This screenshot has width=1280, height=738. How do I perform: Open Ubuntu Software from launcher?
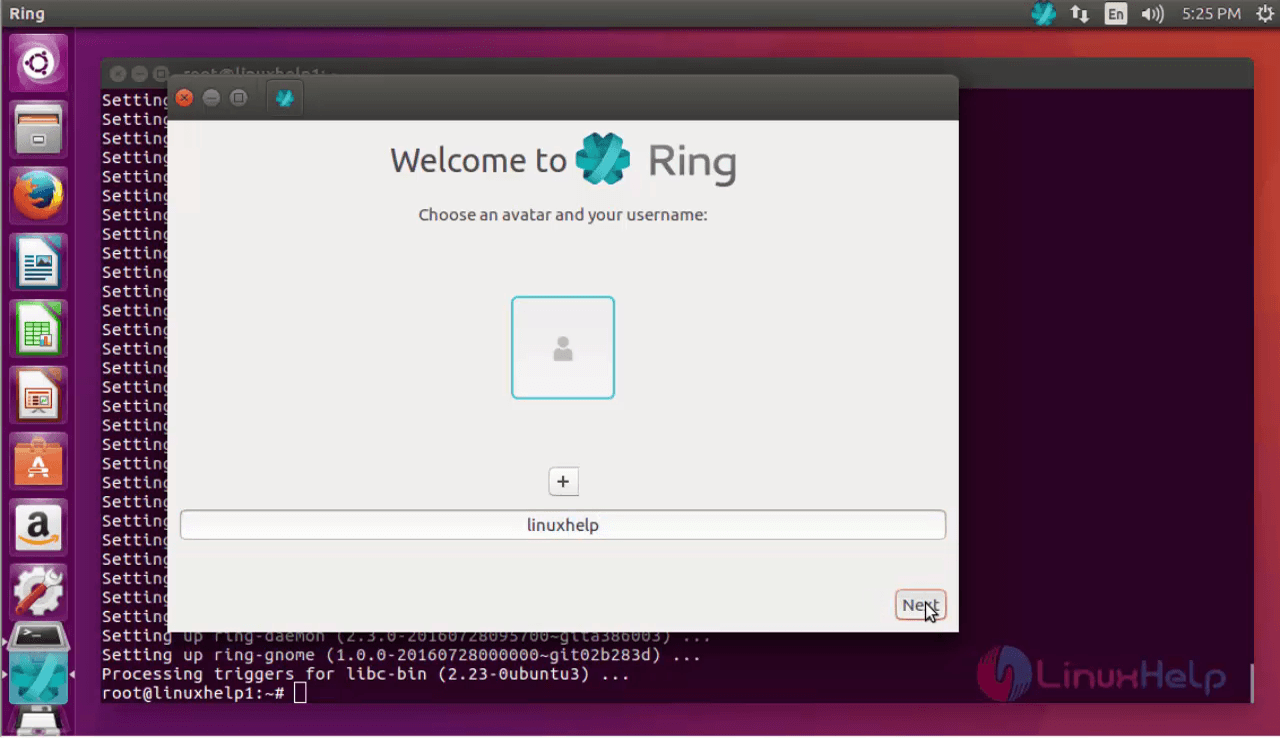[39, 462]
